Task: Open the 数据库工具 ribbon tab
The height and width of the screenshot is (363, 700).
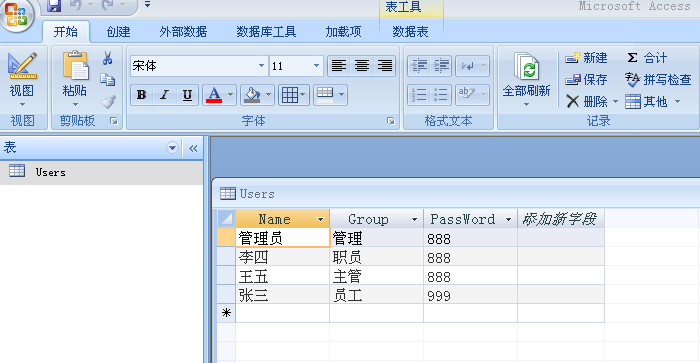Action: pos(266,32)
